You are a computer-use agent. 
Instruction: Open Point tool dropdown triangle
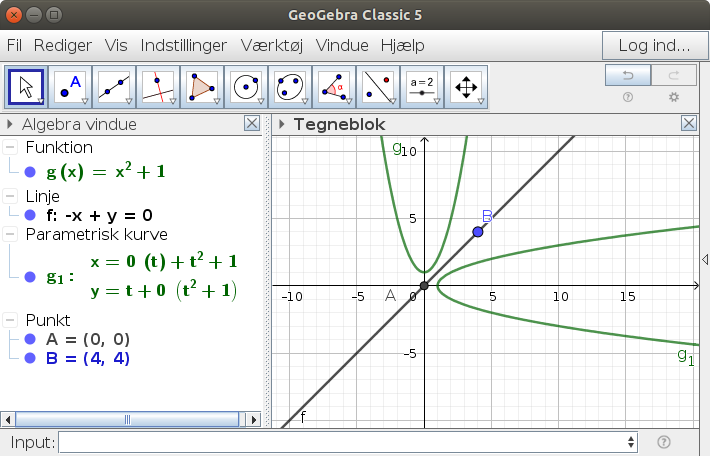[85, 101]
